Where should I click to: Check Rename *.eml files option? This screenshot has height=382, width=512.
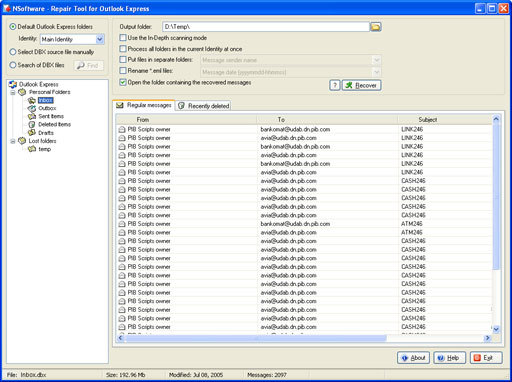[x=123, y=71]
